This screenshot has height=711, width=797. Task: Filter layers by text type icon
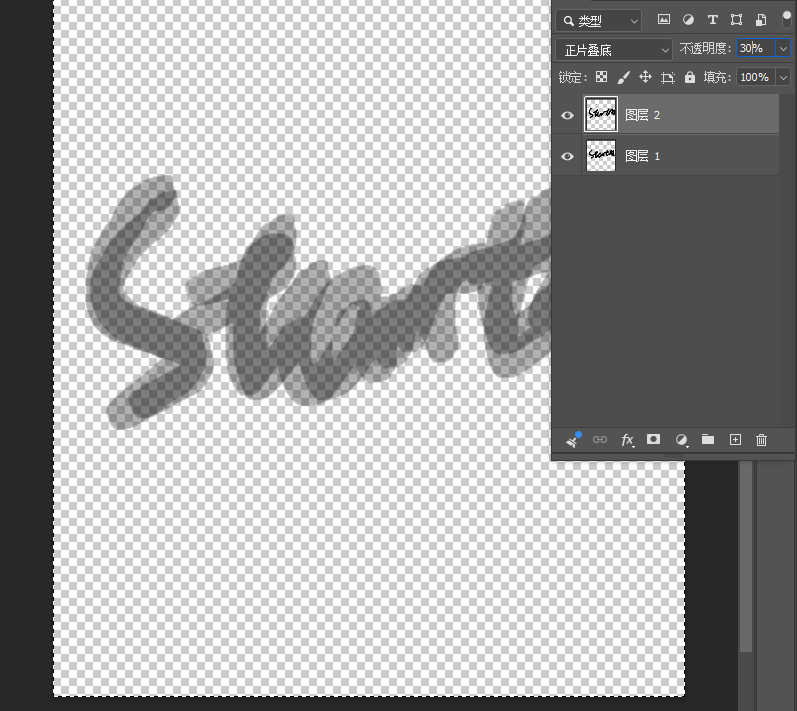[713, 20]
